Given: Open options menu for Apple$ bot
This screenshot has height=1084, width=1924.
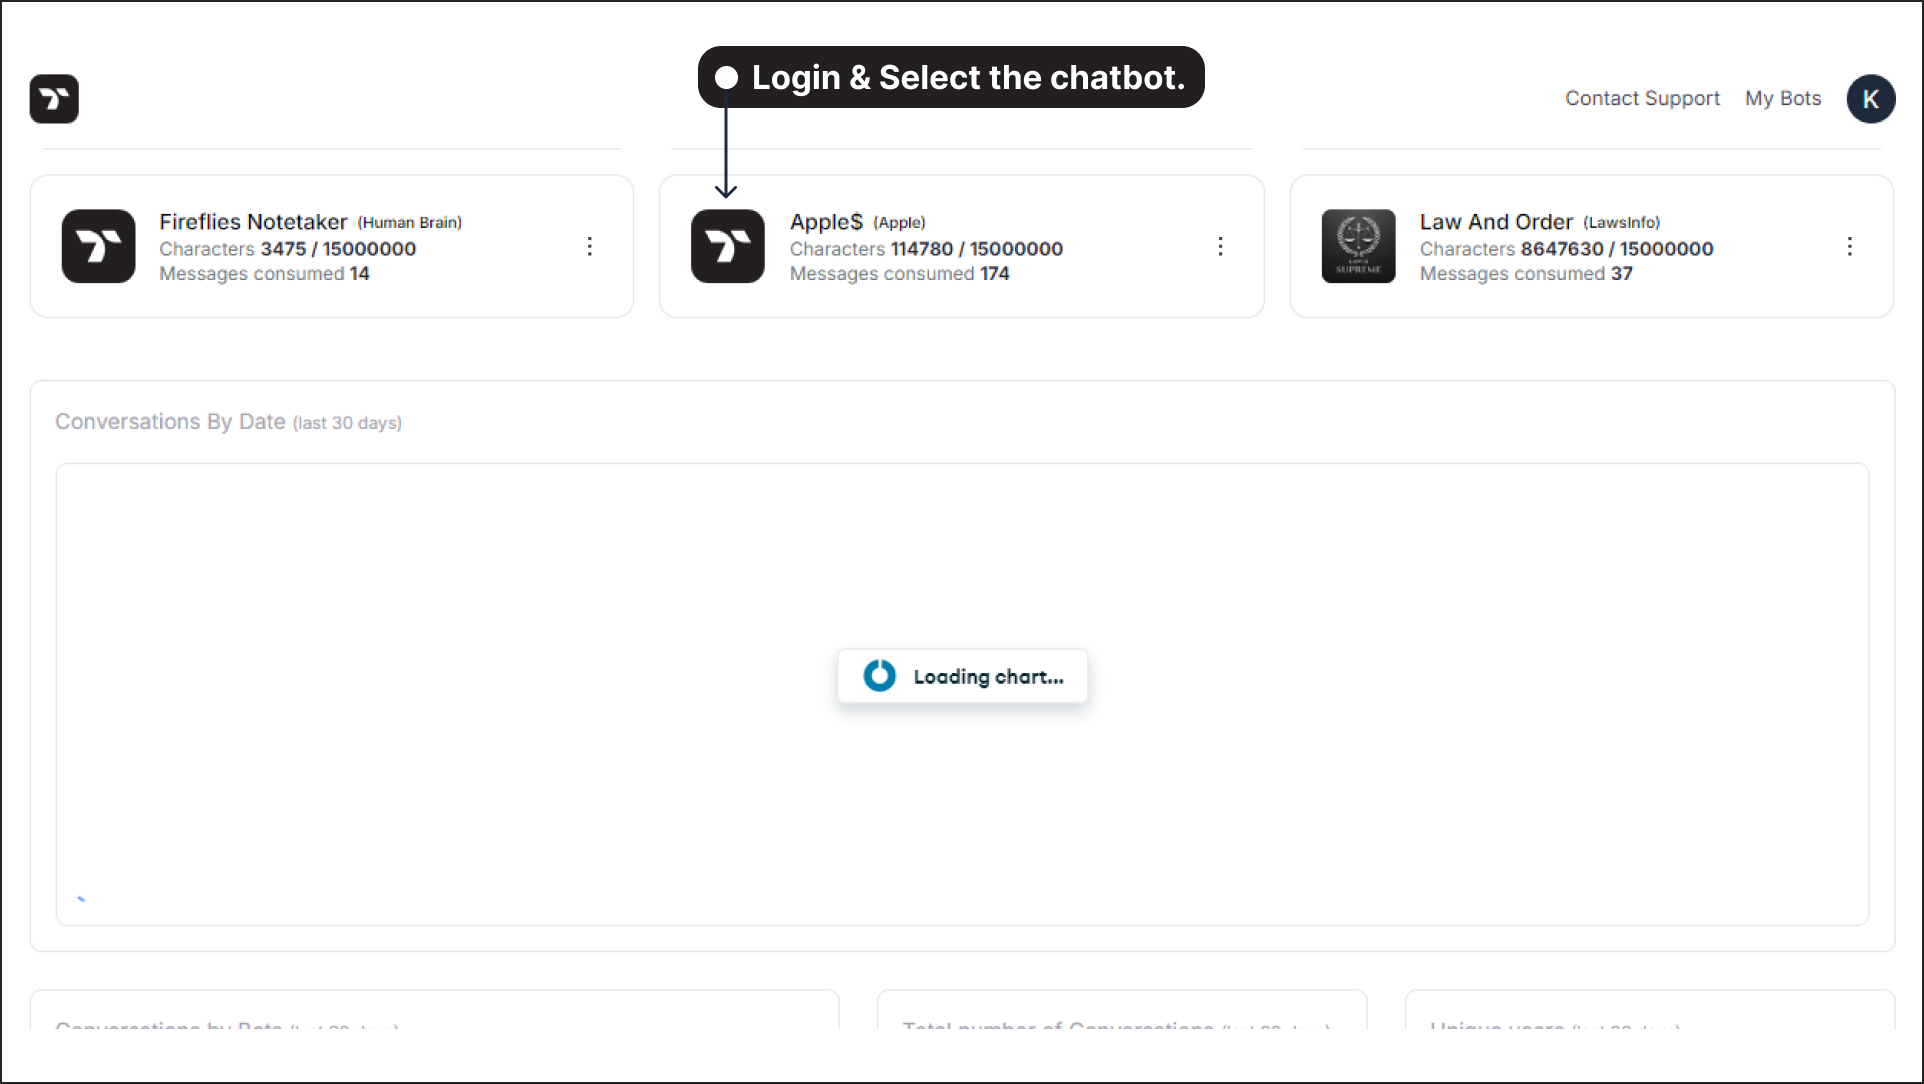Looking at the screenshot, I should coord(1218,246).
